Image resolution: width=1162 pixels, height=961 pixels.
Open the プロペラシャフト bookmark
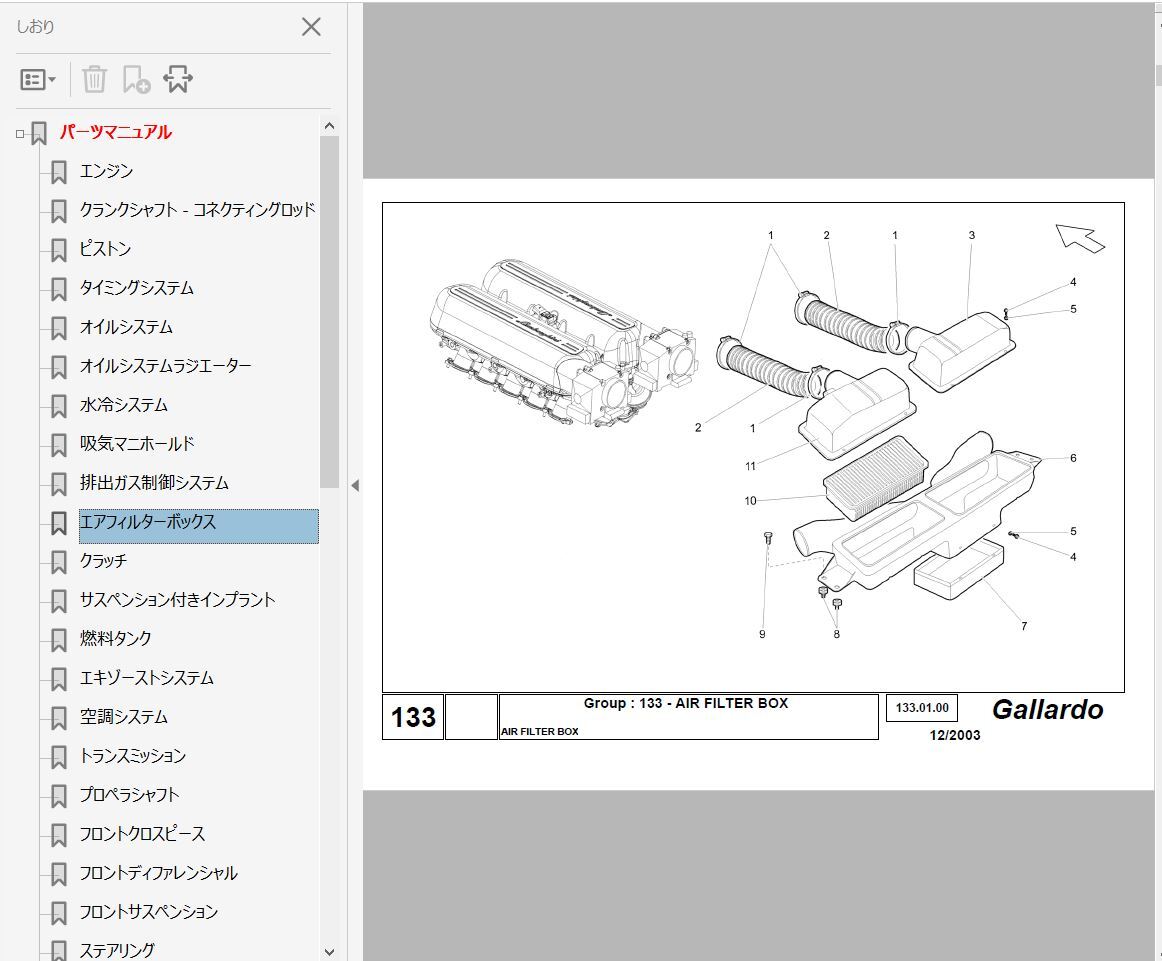tap(130, 795)
